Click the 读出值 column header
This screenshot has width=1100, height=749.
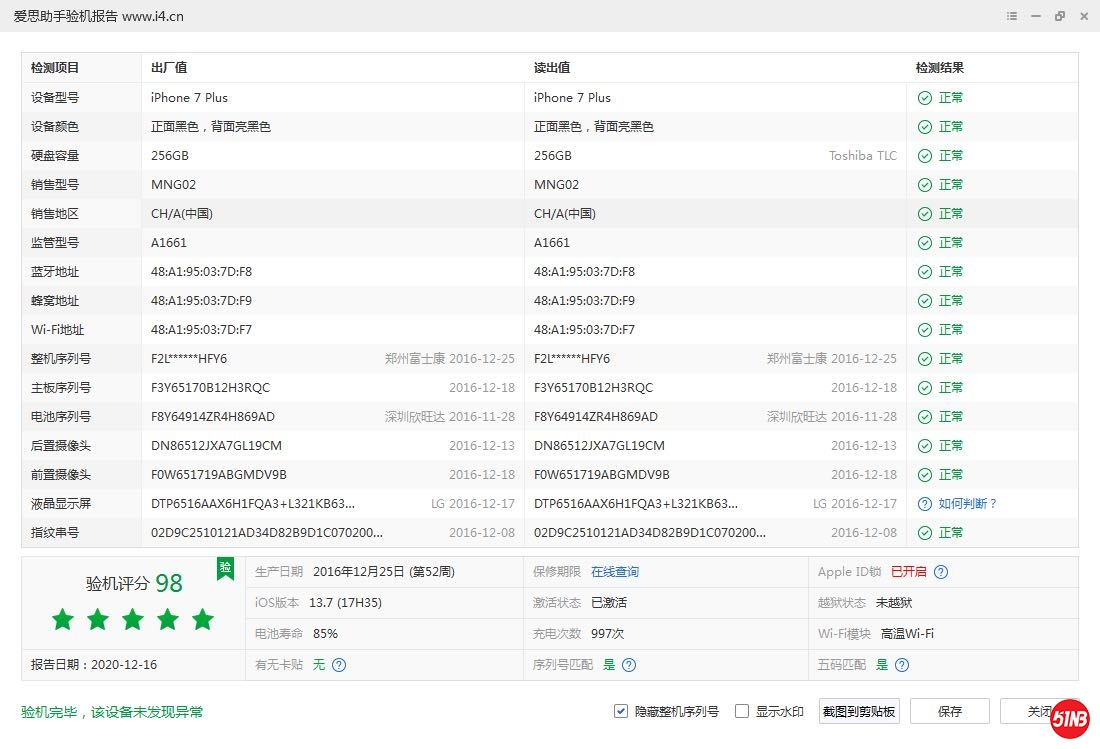[x=552, y=68]
